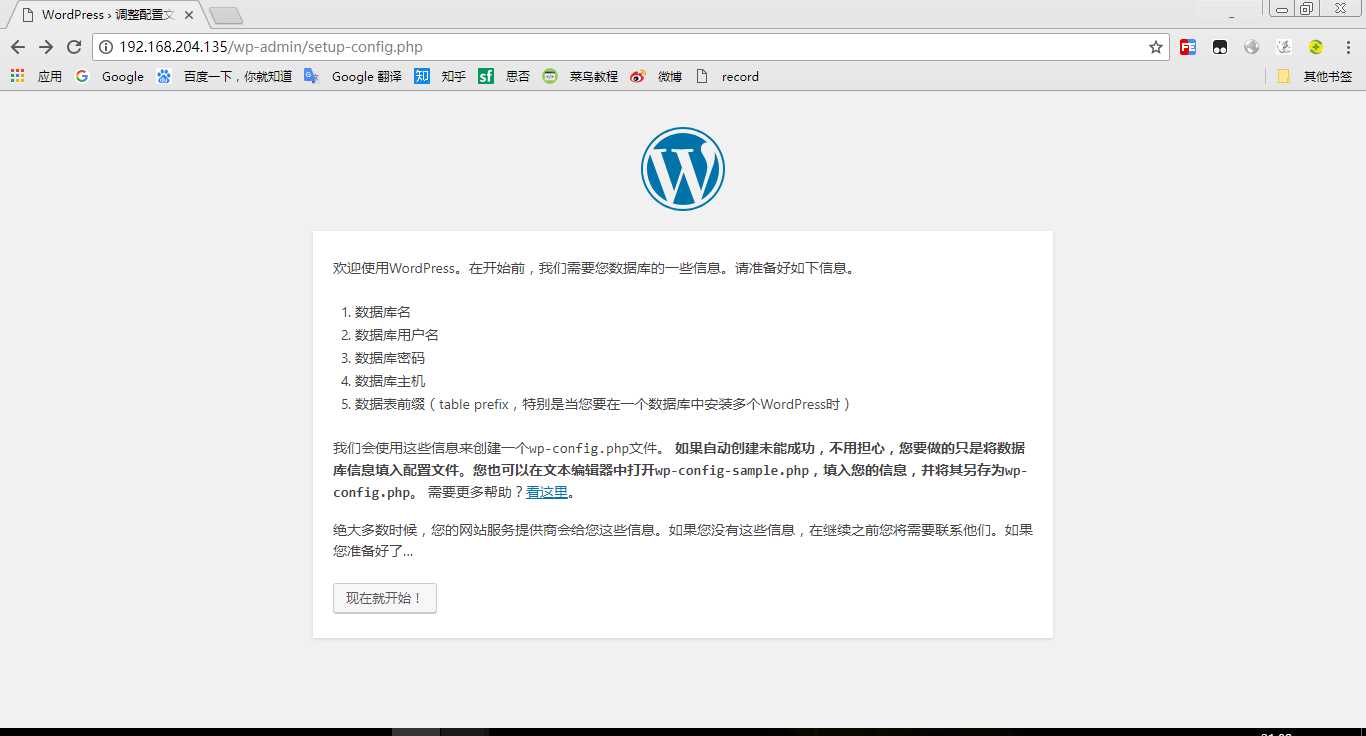Go back to the previous page

tap(17, 47)
